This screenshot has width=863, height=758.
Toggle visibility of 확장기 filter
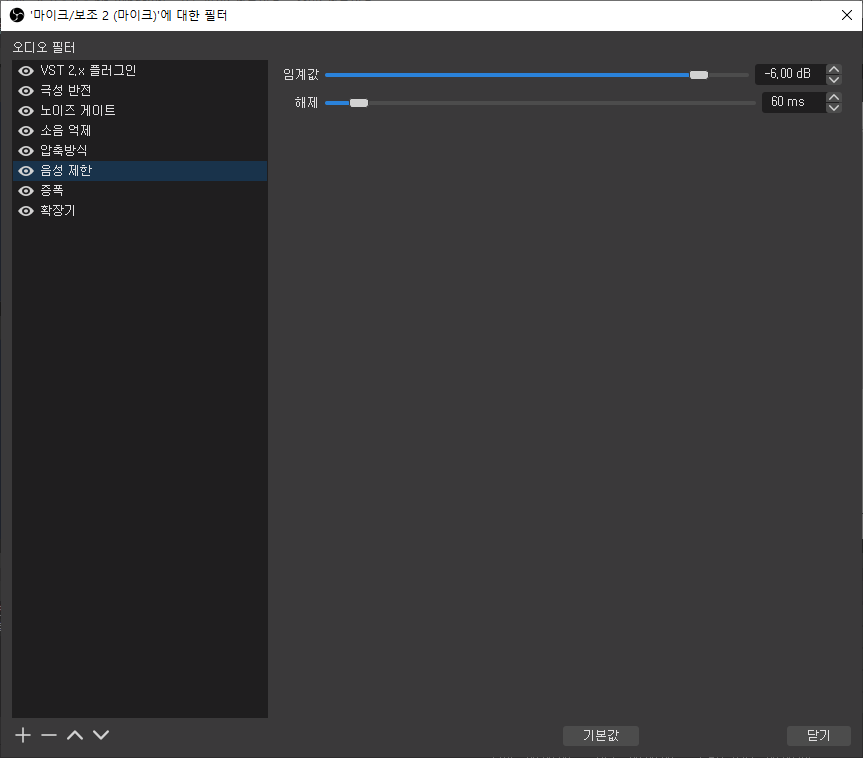(26, 211)
